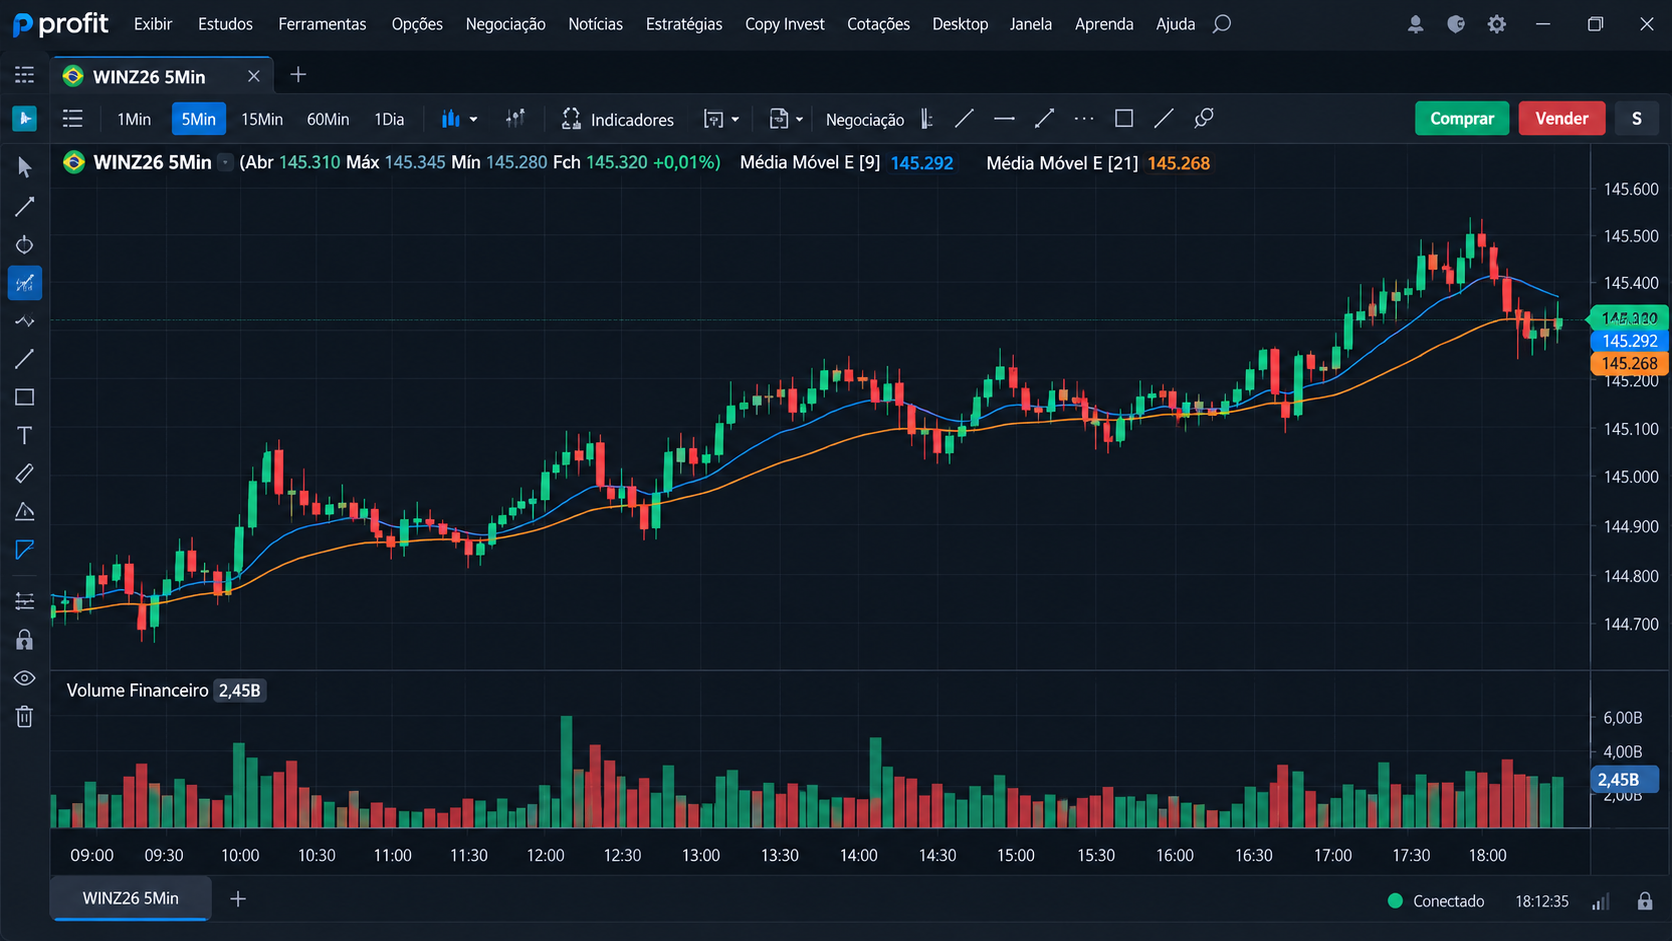Select the trend line drawing tool

pyautogui.click(x=25, y=207)
